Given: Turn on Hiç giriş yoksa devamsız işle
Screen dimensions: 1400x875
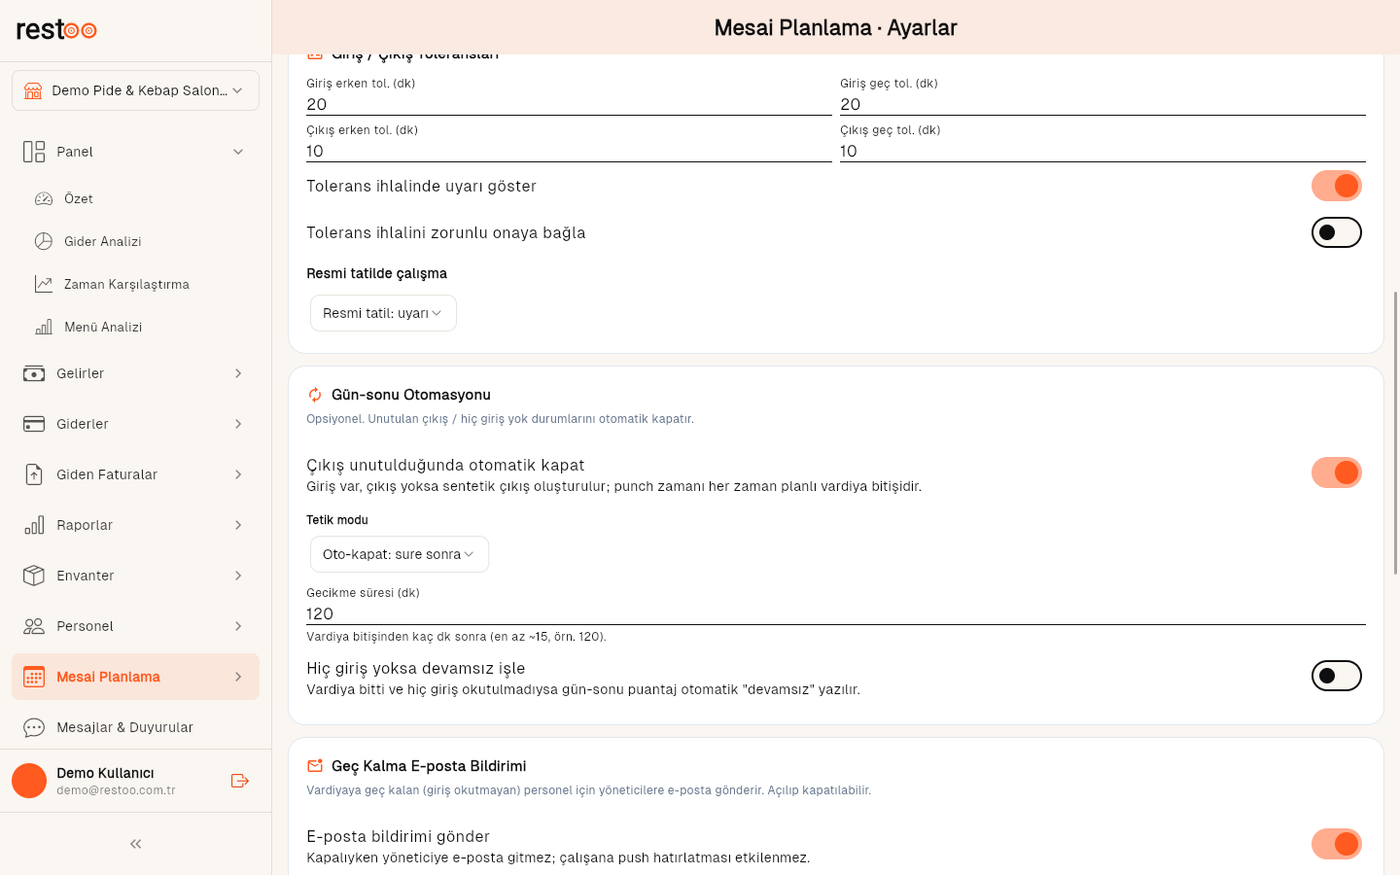Looking at the screenshot, I should point(1337,676).
